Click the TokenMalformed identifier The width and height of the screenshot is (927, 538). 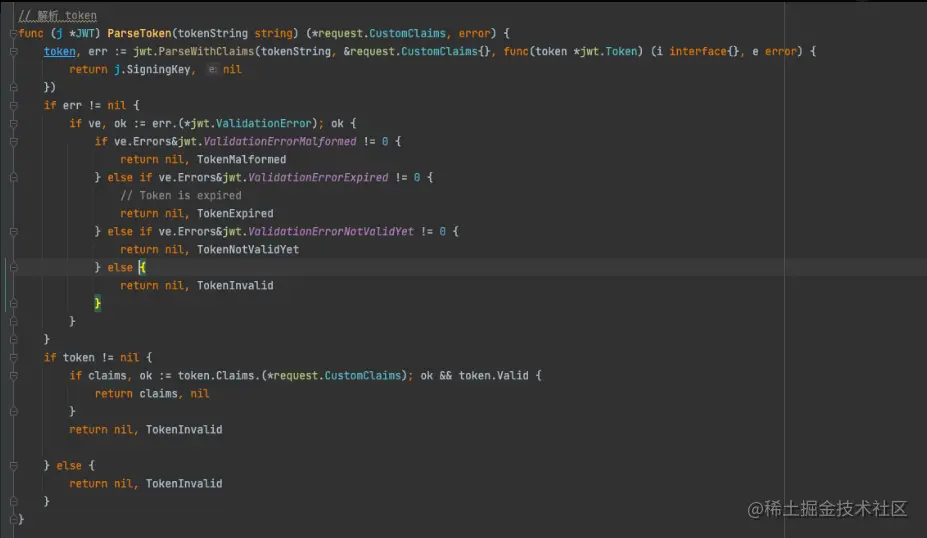[x=241, y=160]
